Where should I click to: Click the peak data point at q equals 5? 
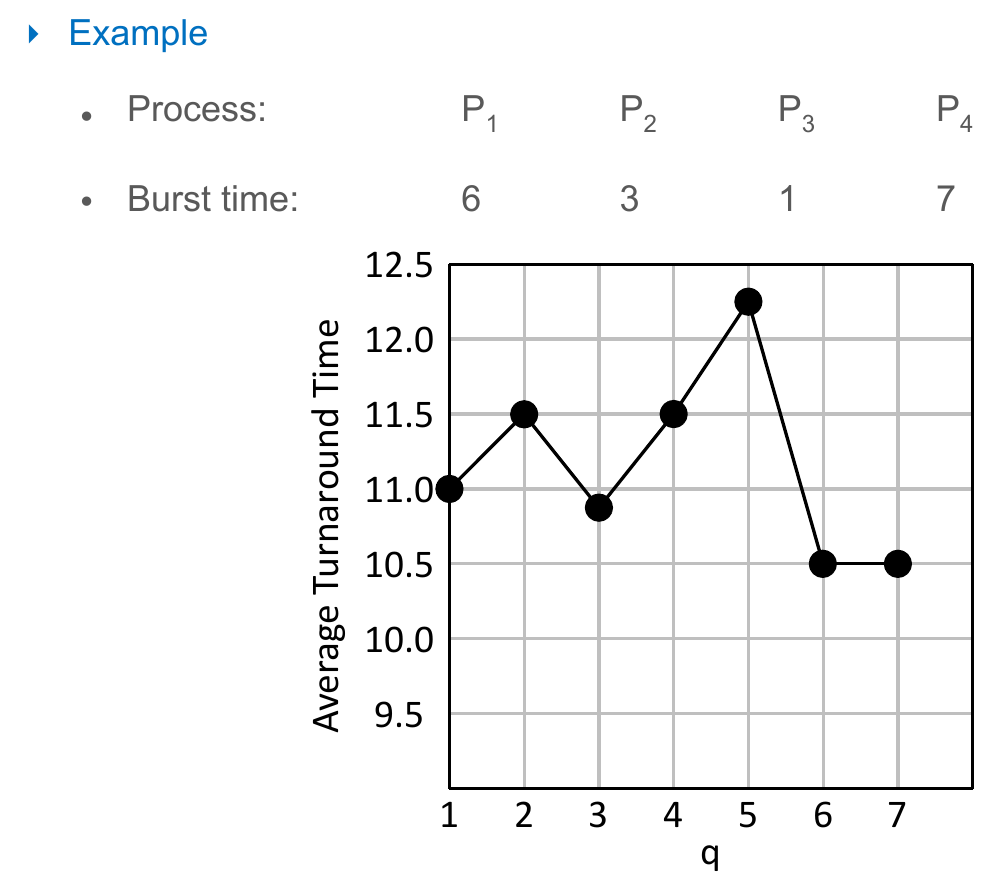tap(748, 302)
